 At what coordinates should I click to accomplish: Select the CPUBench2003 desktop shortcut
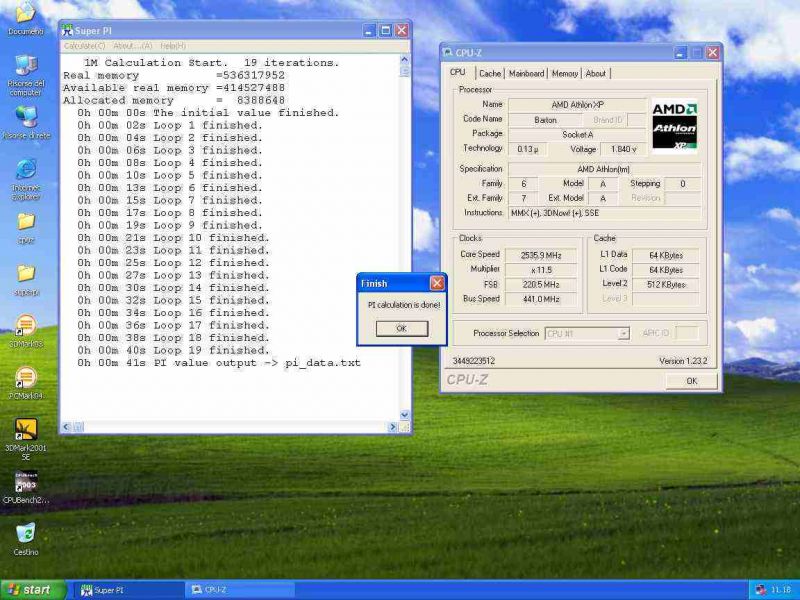click(26, 487)
